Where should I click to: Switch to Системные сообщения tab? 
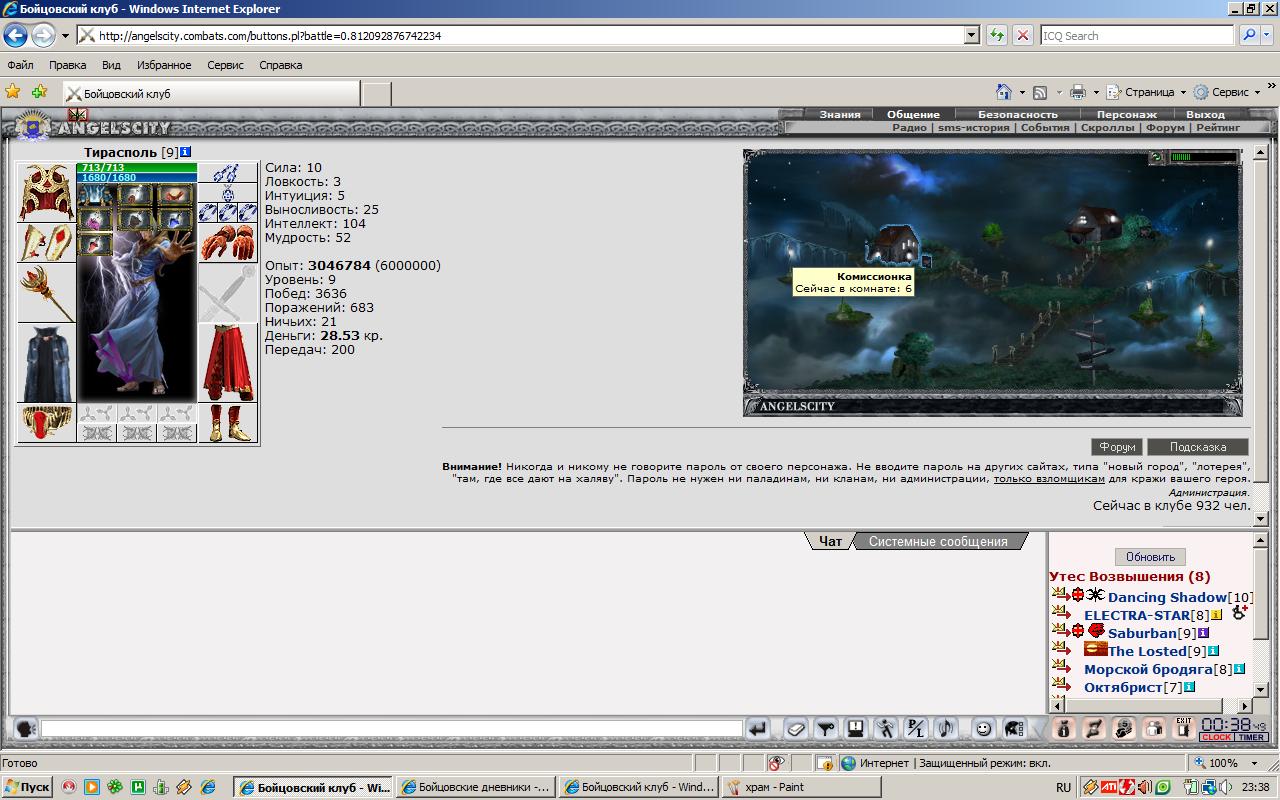point(938,541)
